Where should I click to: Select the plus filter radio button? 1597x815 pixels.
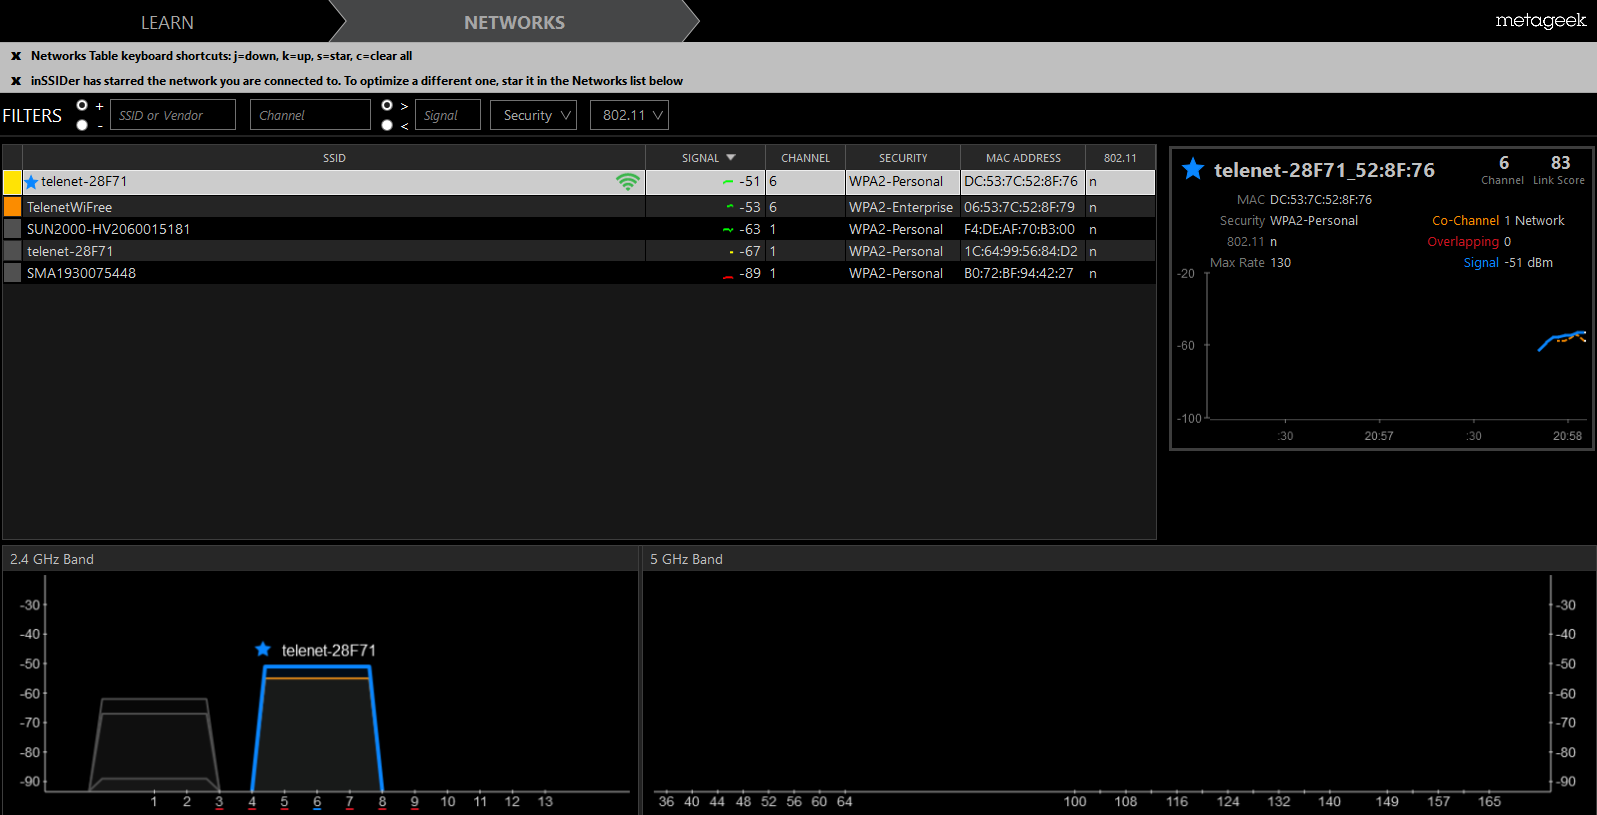[x=82, y=105]
